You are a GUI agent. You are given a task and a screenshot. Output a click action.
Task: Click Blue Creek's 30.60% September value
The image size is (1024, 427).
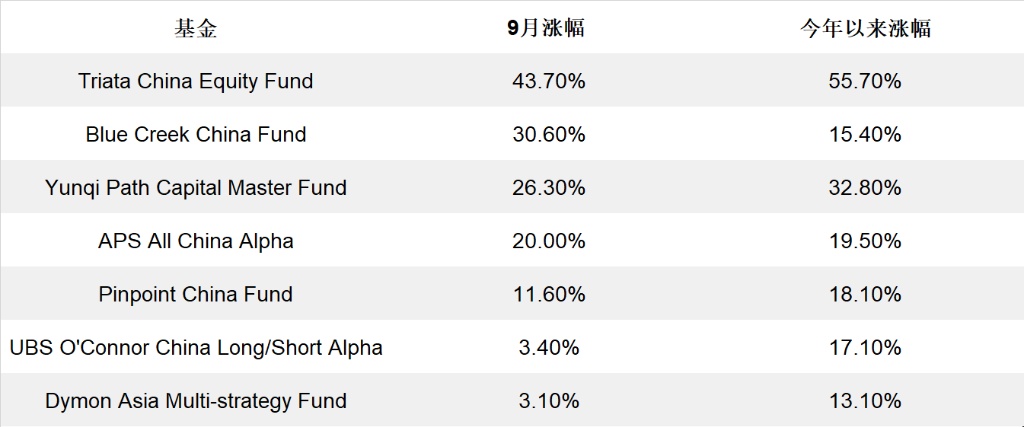548,134
